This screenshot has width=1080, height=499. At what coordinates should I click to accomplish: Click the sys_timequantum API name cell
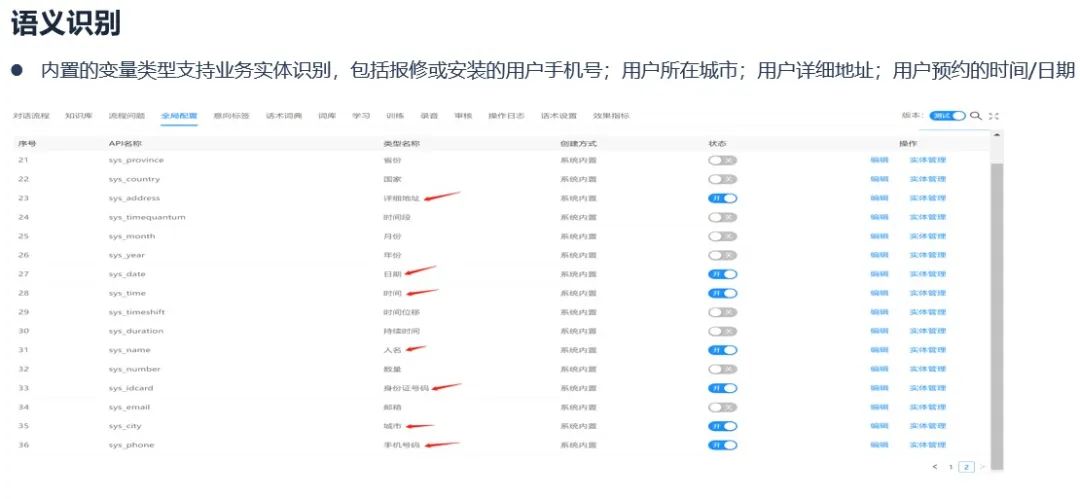click(147, 217)
